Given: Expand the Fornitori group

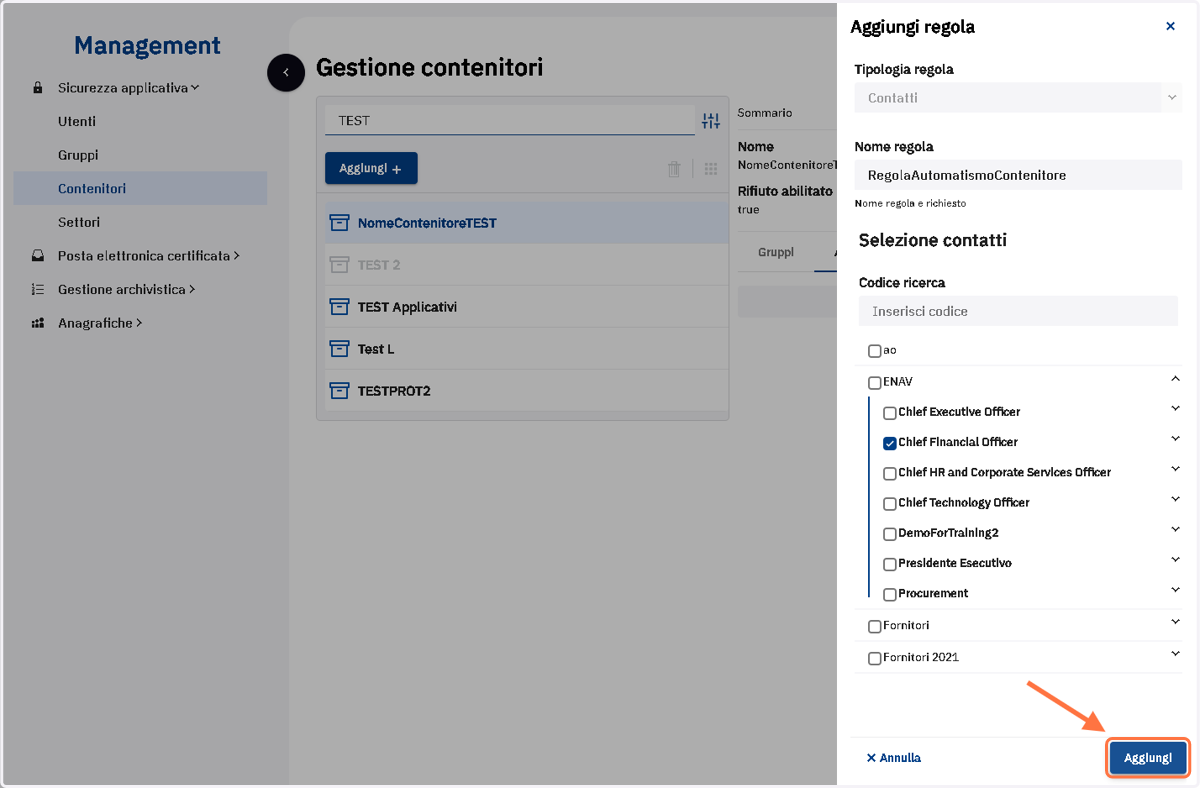Looking at the screenshot, I should [1175, 622].
